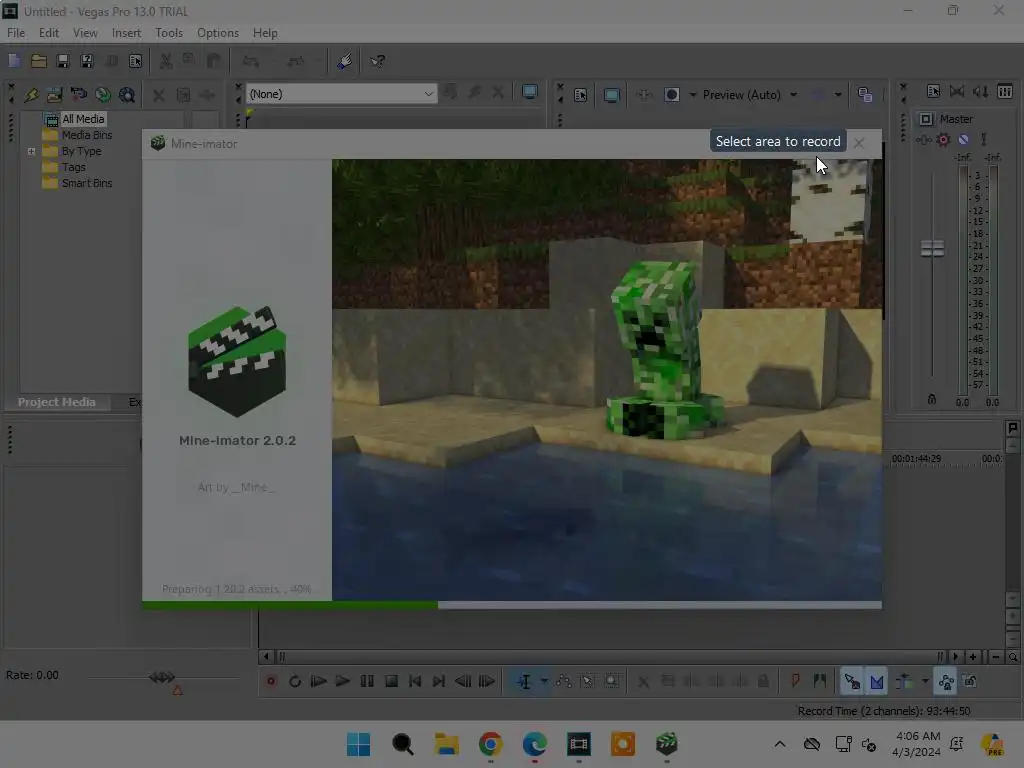Click Go to Start button in transport
This screenshot has height=768, width=1024.
point(415,681)
